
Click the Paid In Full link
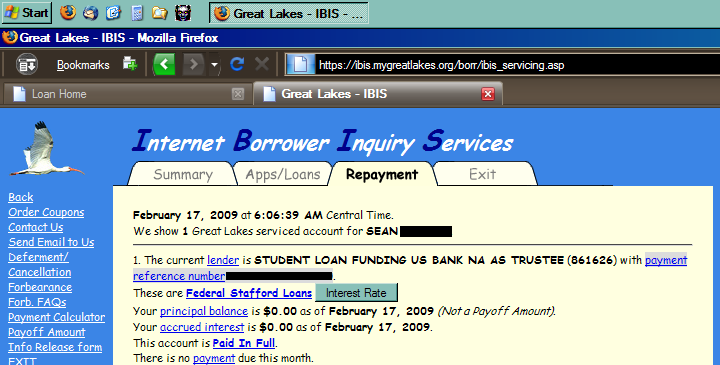(244, 343)
